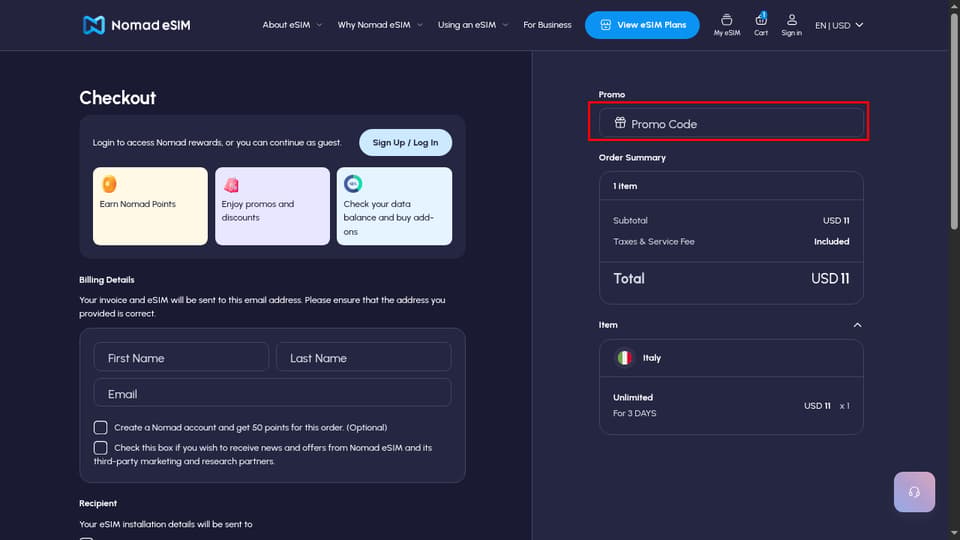Focus the Last Name field
960x540 pixels.
point(364,357)
